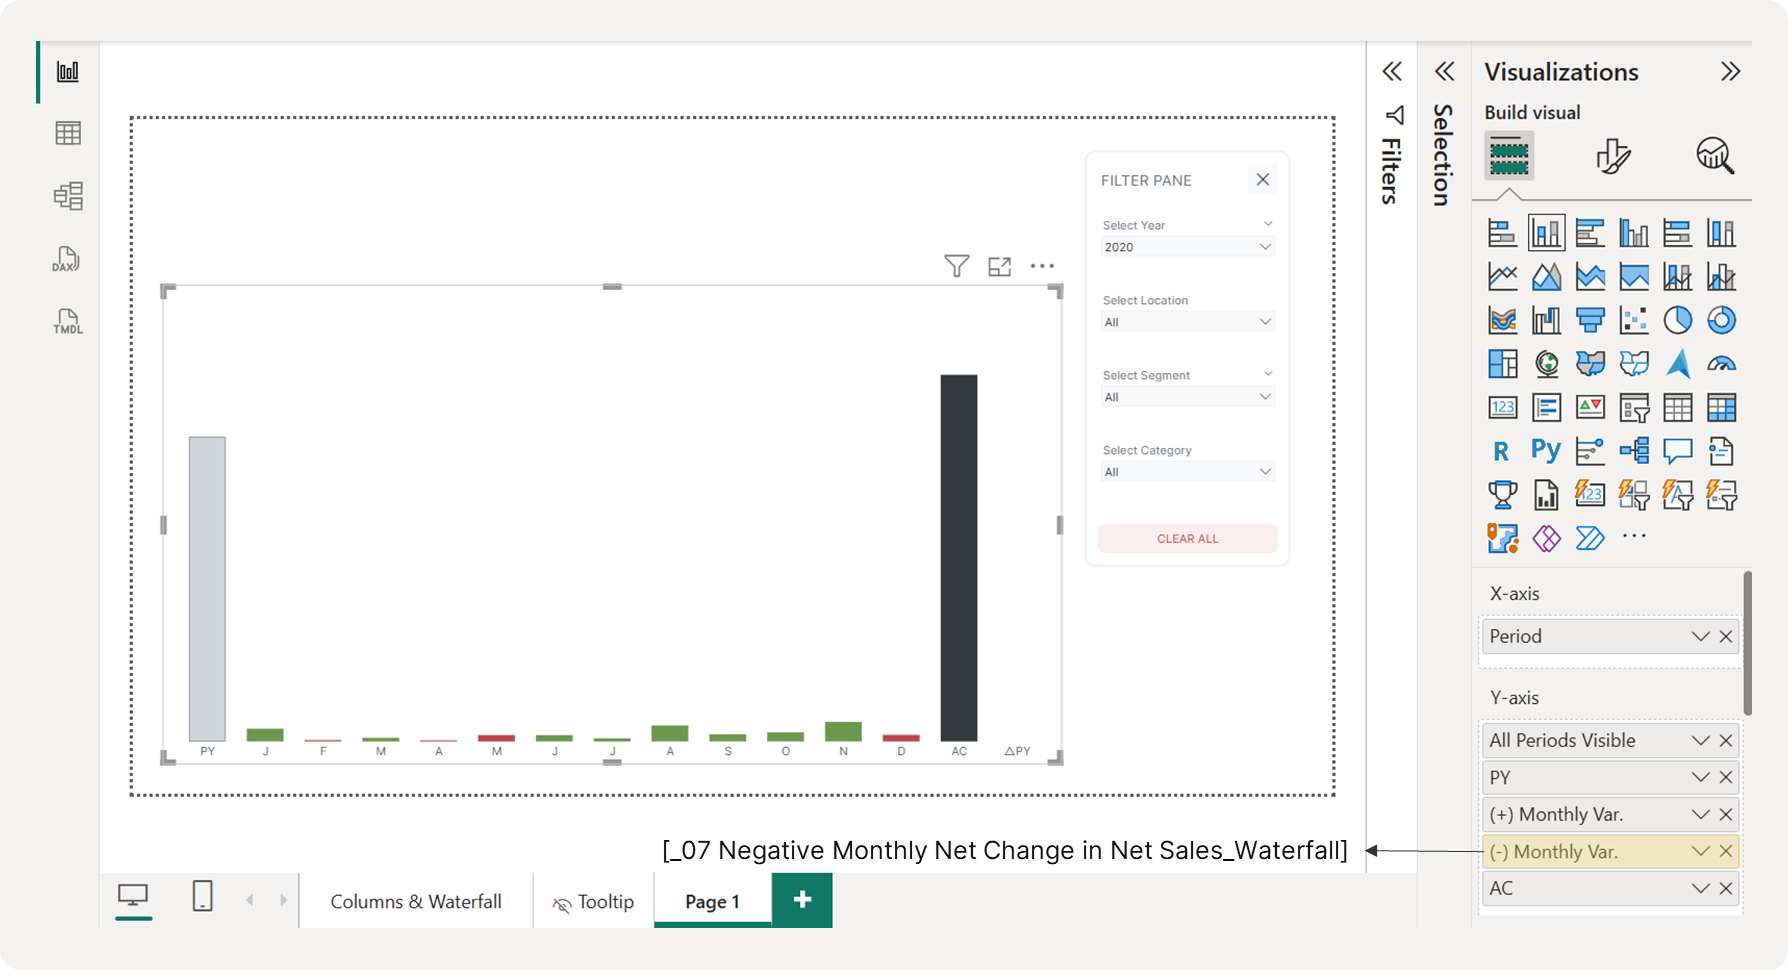Open the TMDL view icon

point(68,321)
